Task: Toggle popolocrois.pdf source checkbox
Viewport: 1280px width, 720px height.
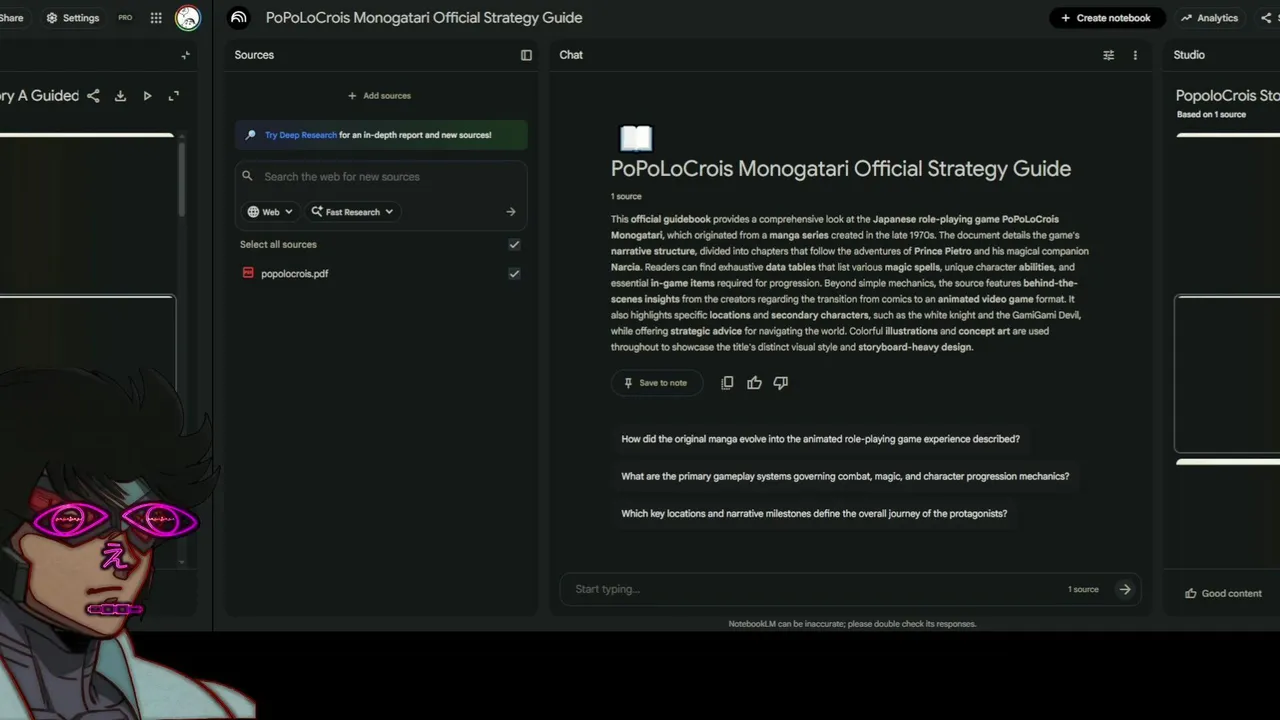Action: pos(514,273)
